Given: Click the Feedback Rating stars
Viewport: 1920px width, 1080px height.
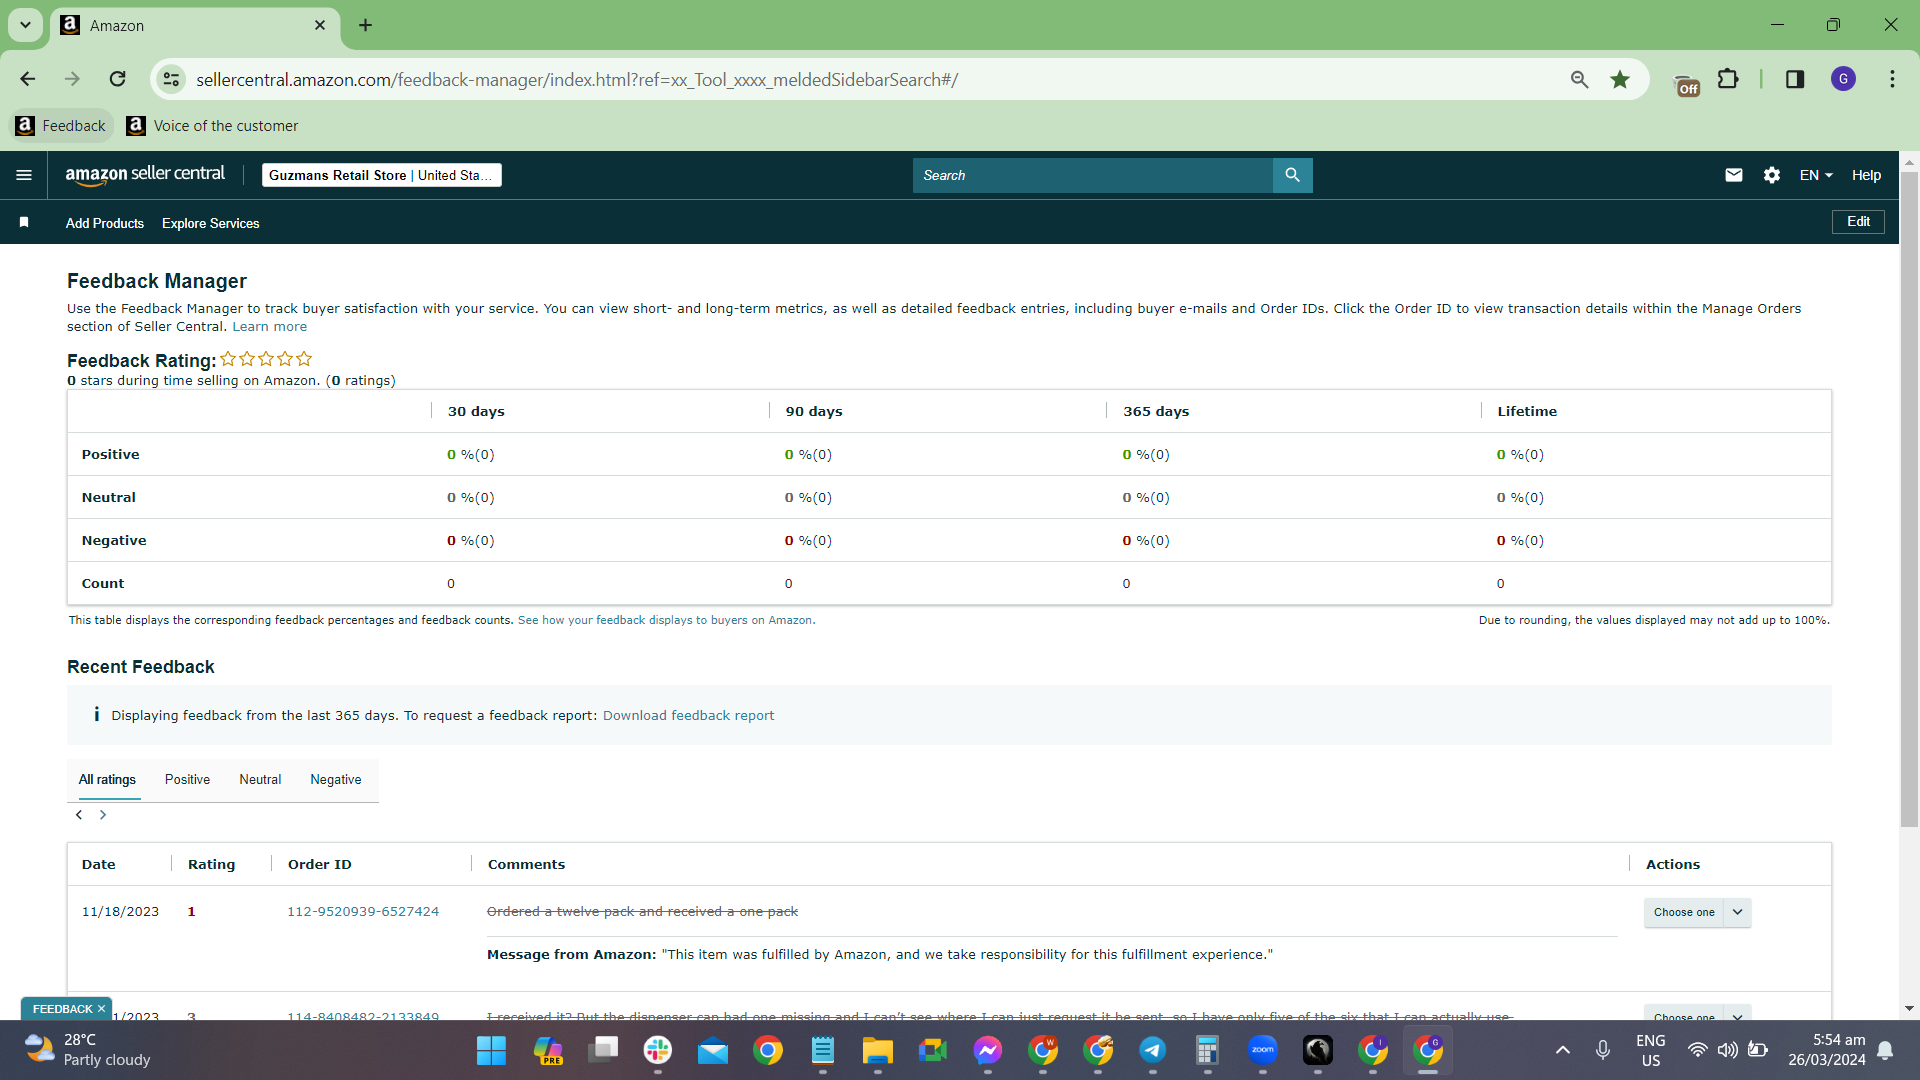Looking at the screenshot, I should [x=266, y=359].
